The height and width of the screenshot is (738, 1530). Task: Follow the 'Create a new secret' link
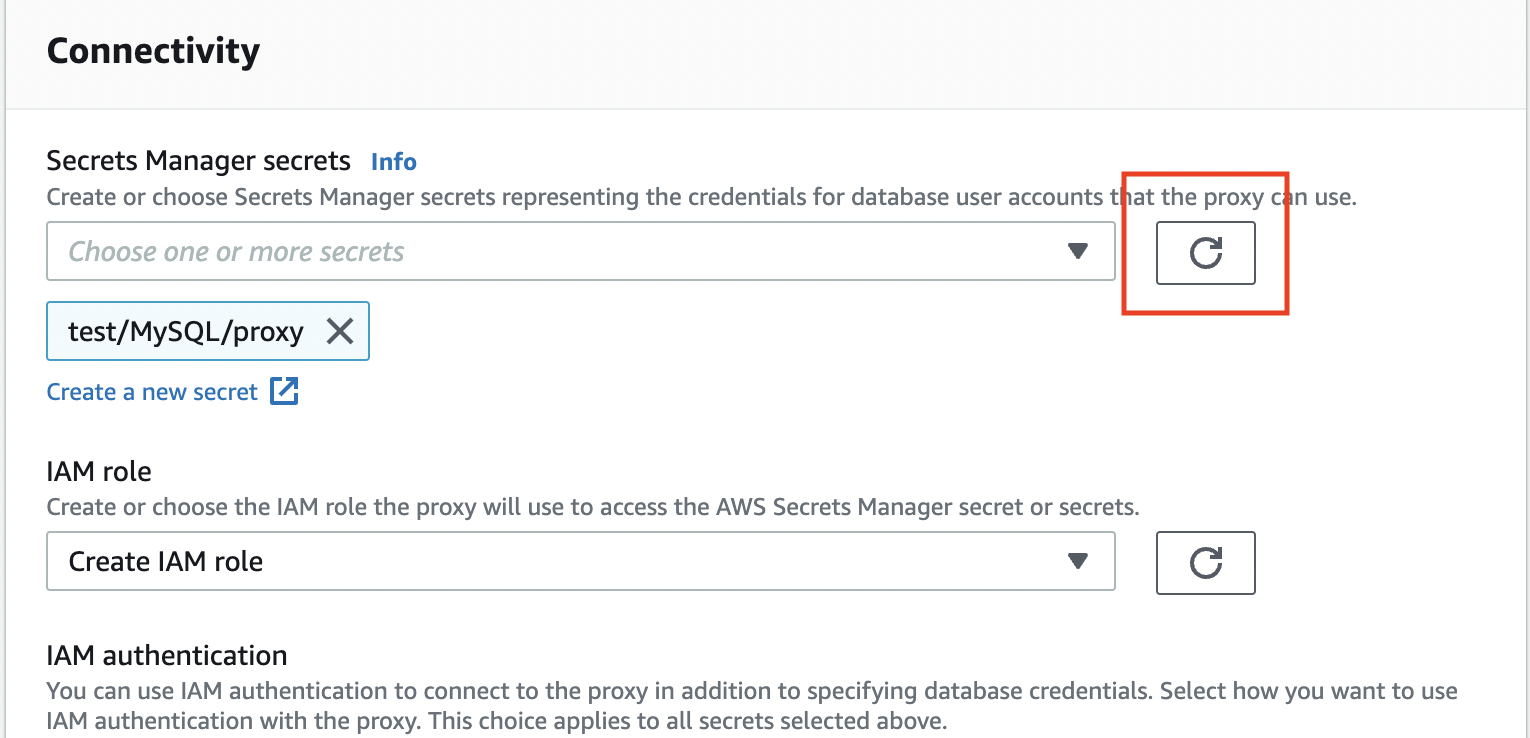(x=152, y=392)
